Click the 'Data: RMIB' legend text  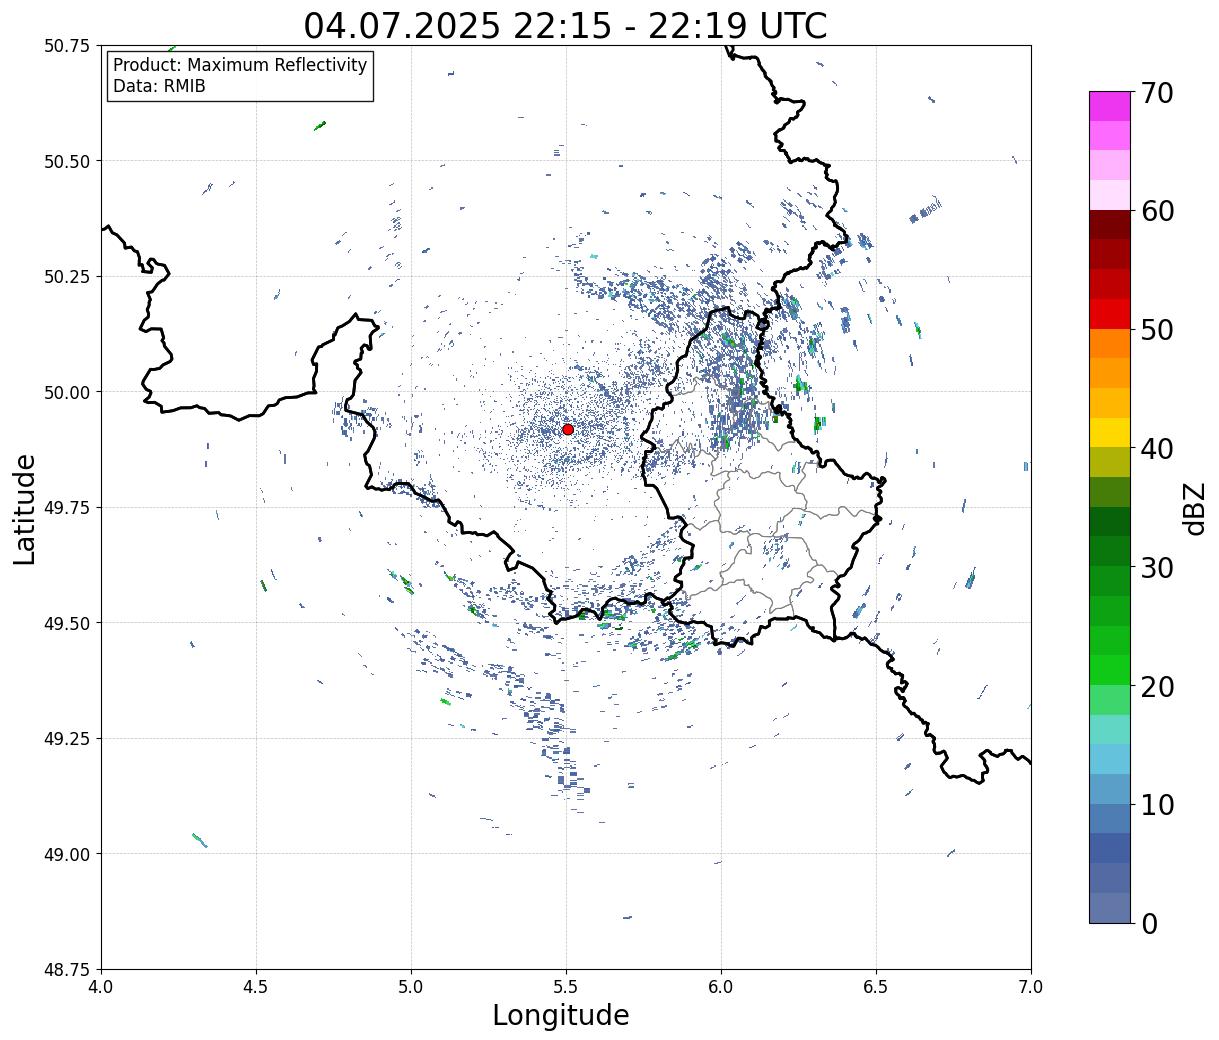click(159, 87)
